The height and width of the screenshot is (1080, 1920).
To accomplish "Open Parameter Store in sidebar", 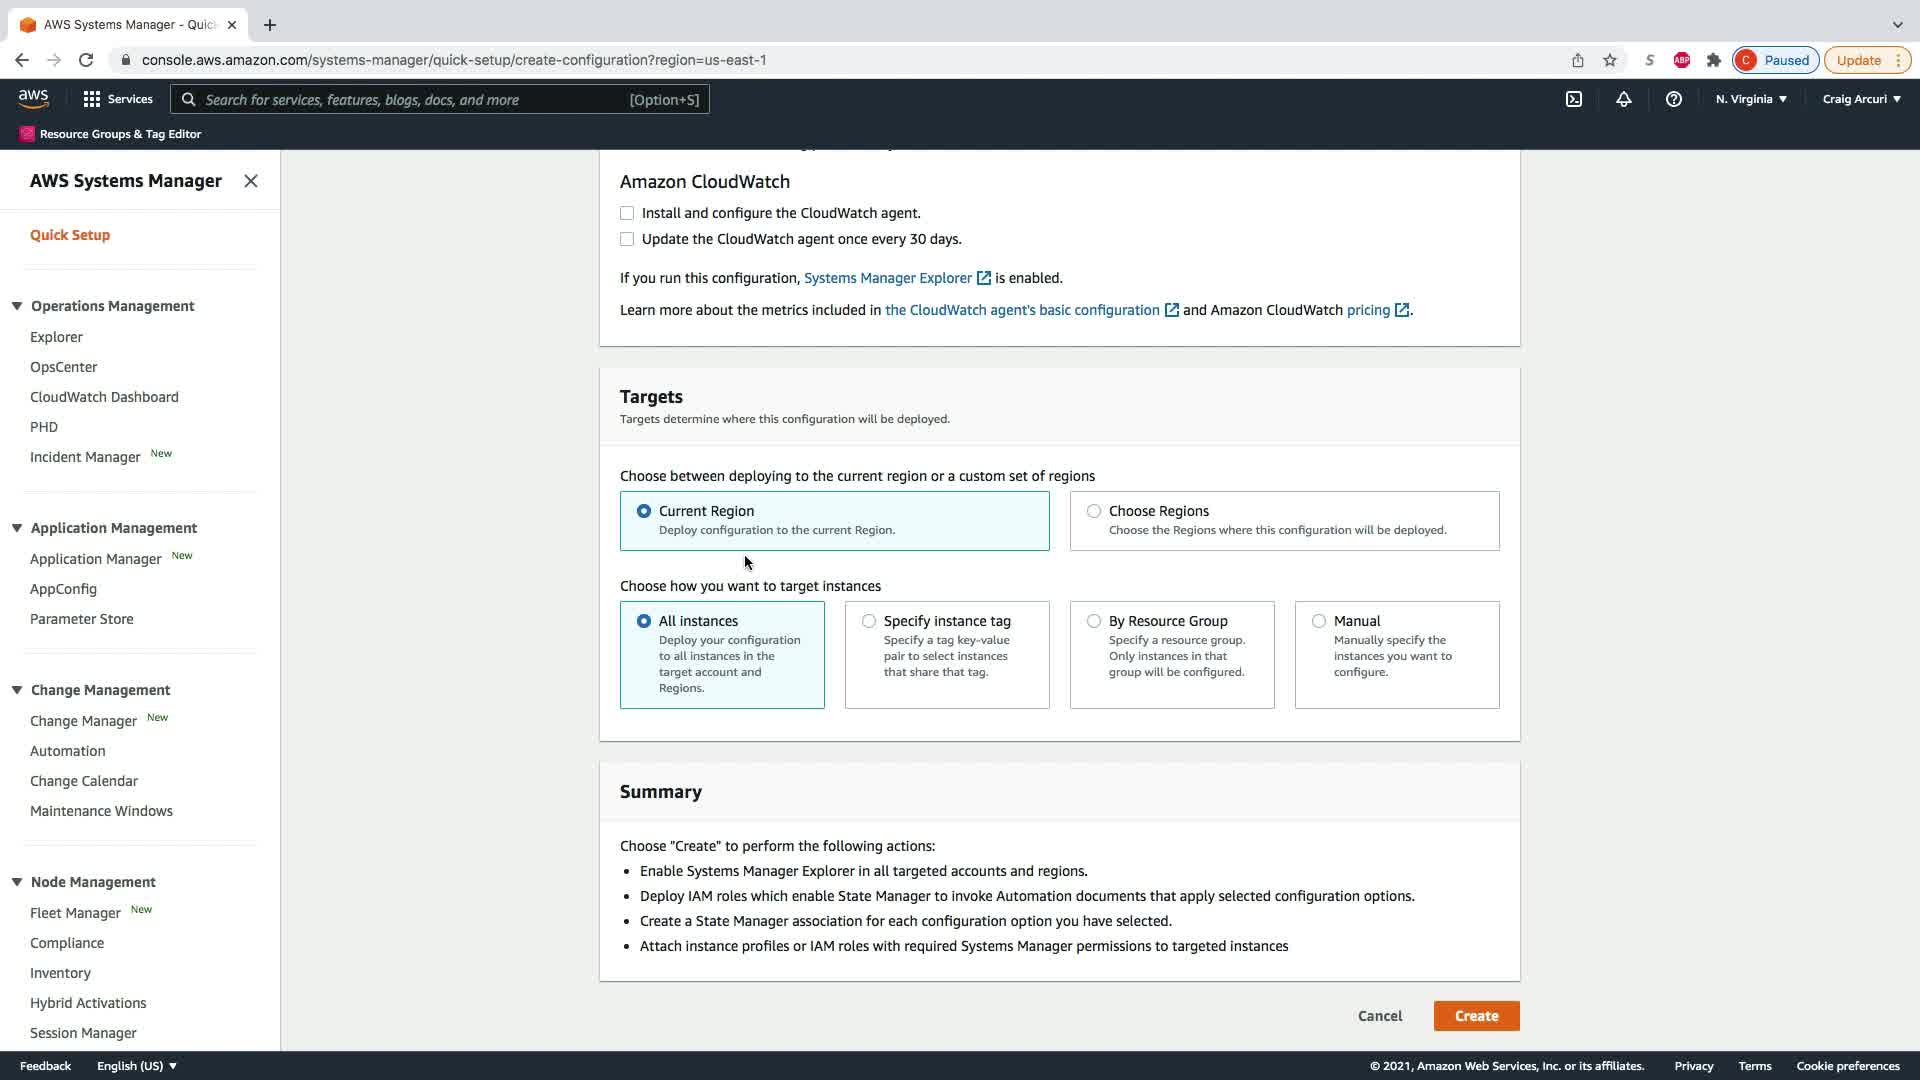I will [x=82, y=619].
